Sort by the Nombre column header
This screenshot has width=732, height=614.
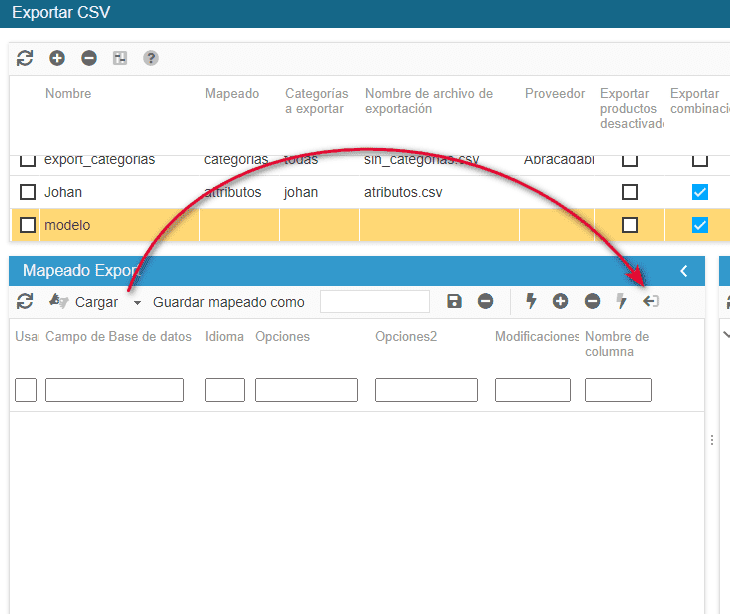coord(68,93)
